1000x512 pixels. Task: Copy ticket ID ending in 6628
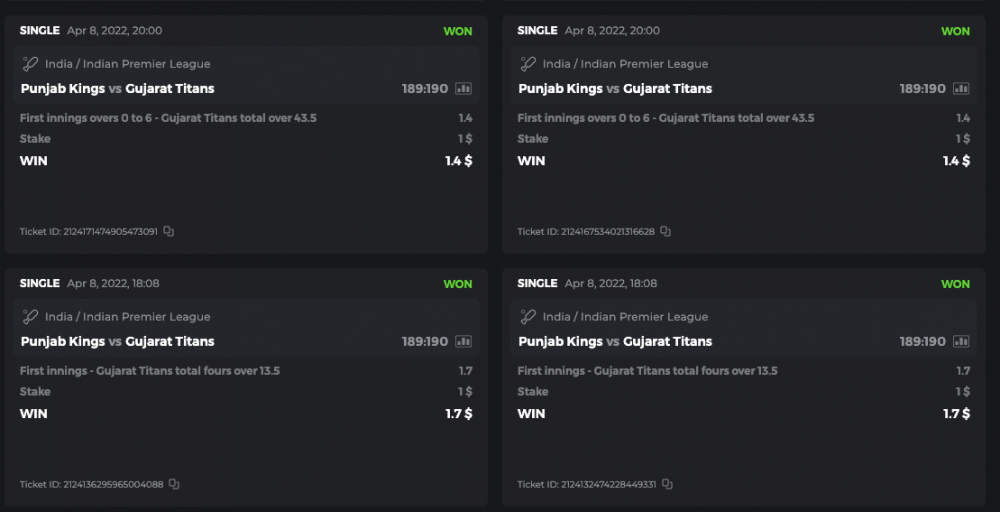tap(666, 232)
